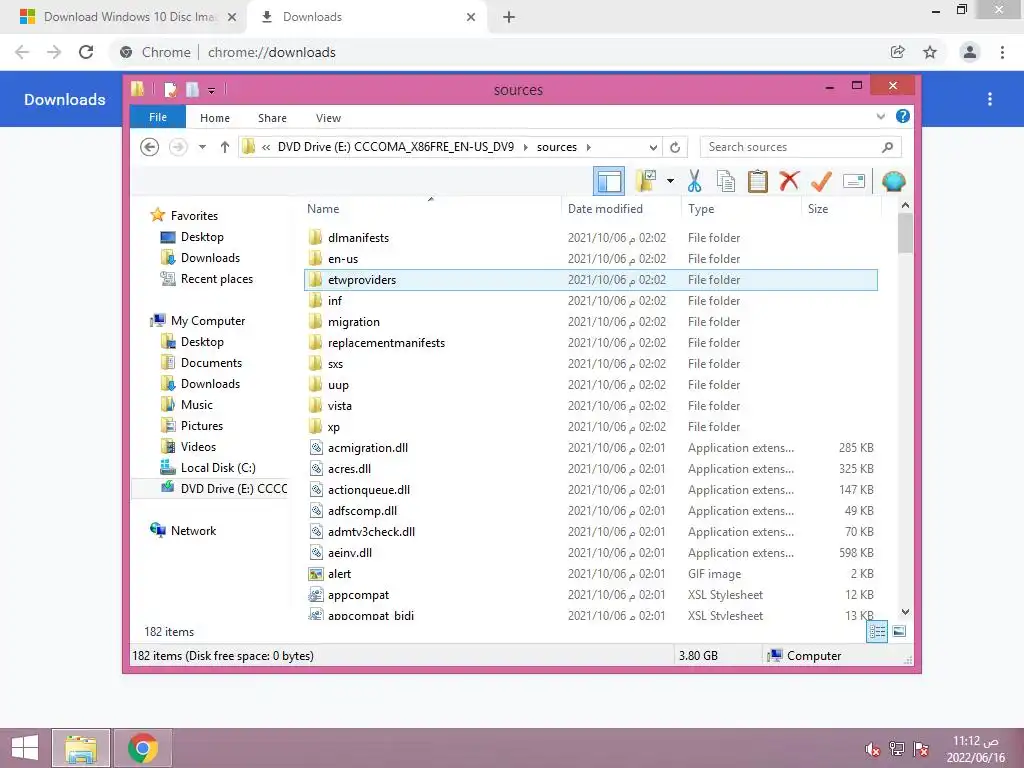Image resolution: width=1024 pixels, height=768 pixels.
Task: Click the Properties quick access icon in title bar
Action: pos(170,89)
